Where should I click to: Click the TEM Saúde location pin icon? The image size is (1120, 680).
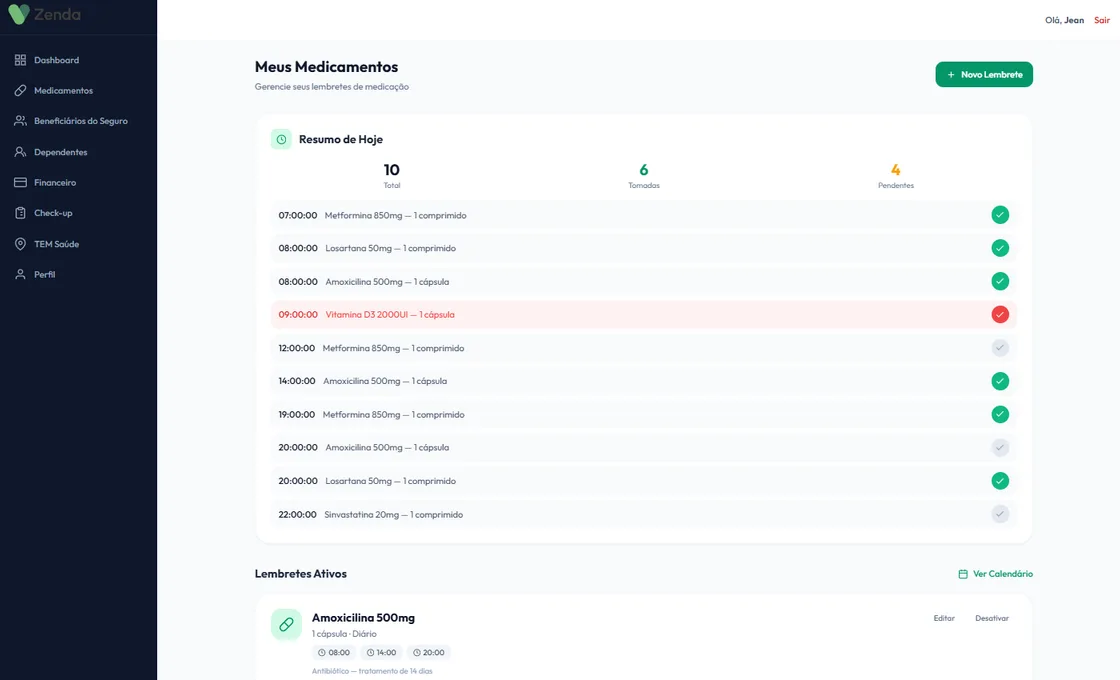pyautogui.click(x=20, y=244)
